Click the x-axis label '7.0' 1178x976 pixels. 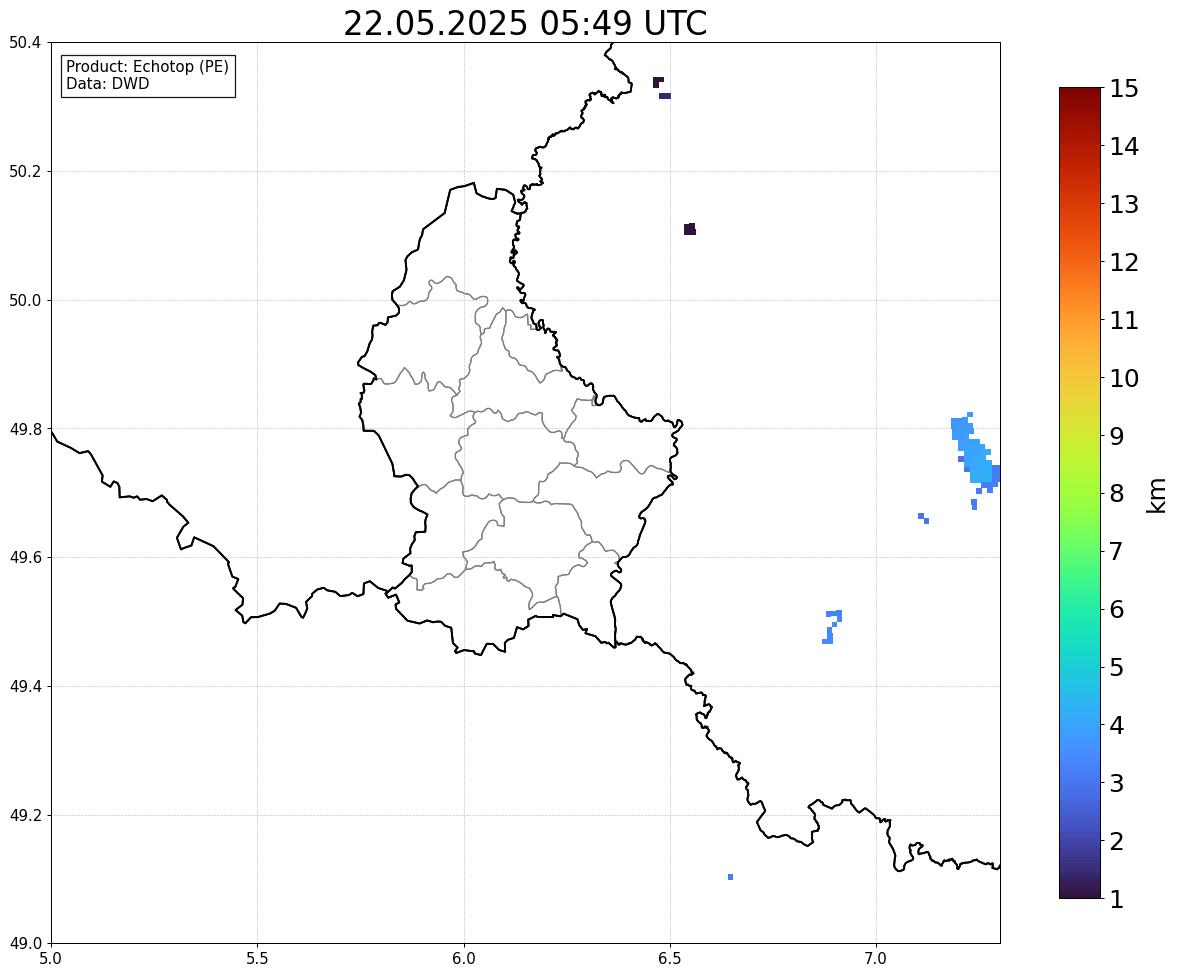coord(876,959)
